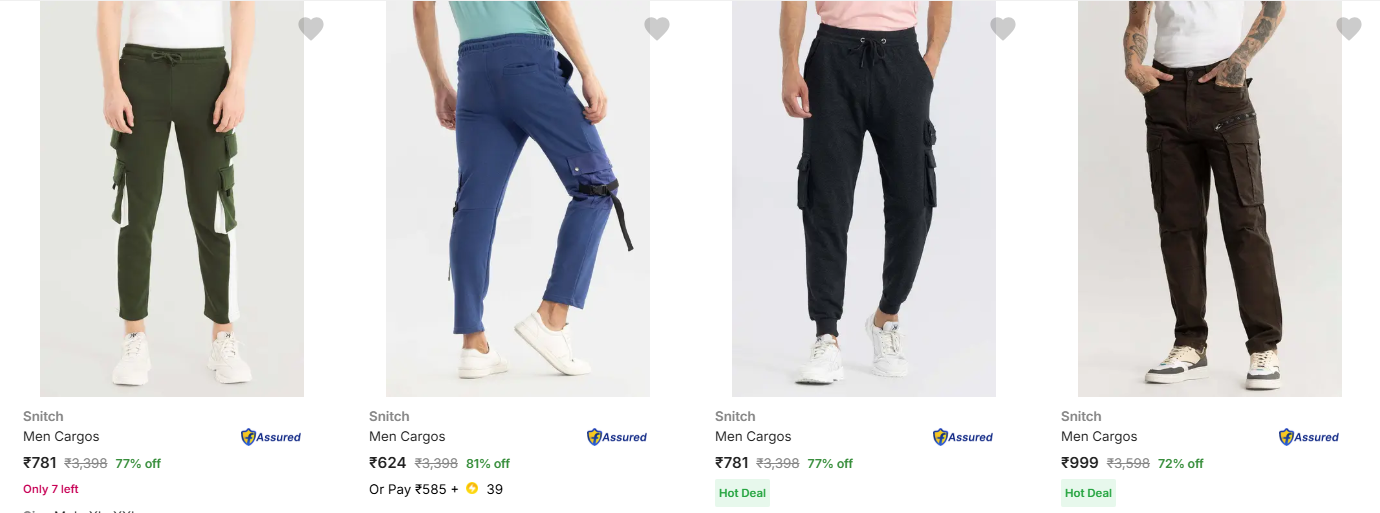Open black cargo joggers product image
Screen dimensions: 1380x513
tap(864, 200)
